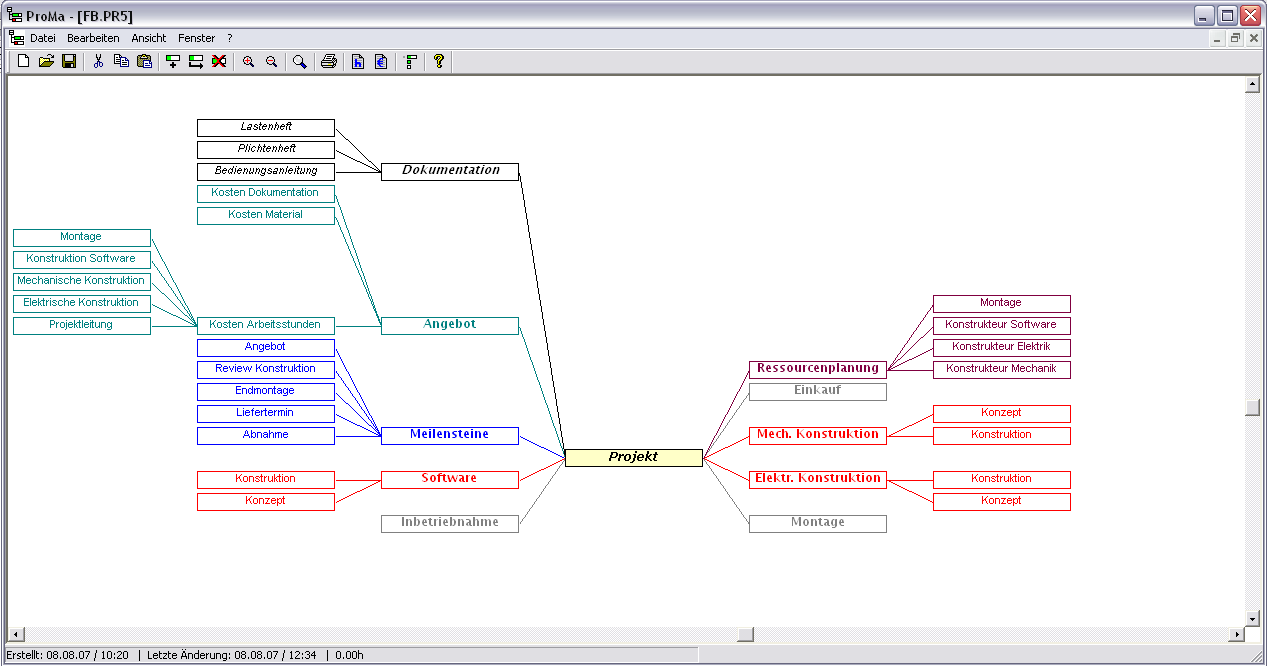Select the Ressourcenplanung node

(x=818, y=369)
